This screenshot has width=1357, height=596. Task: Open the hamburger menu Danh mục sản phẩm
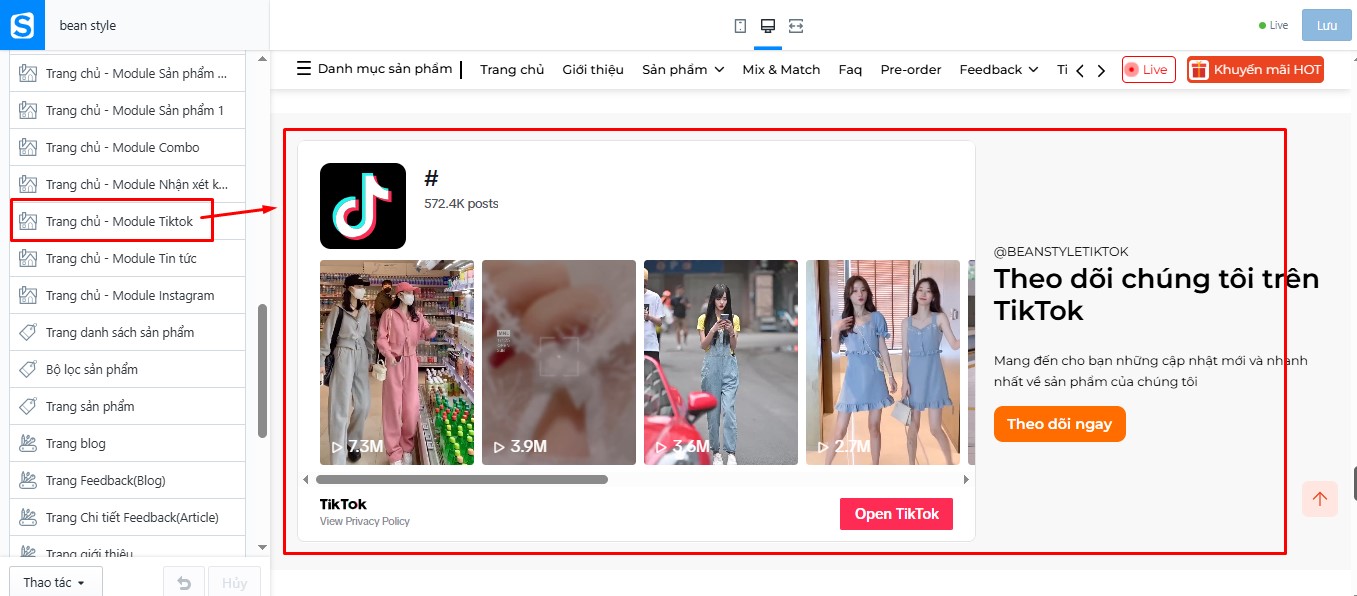(x=375, y=69)
